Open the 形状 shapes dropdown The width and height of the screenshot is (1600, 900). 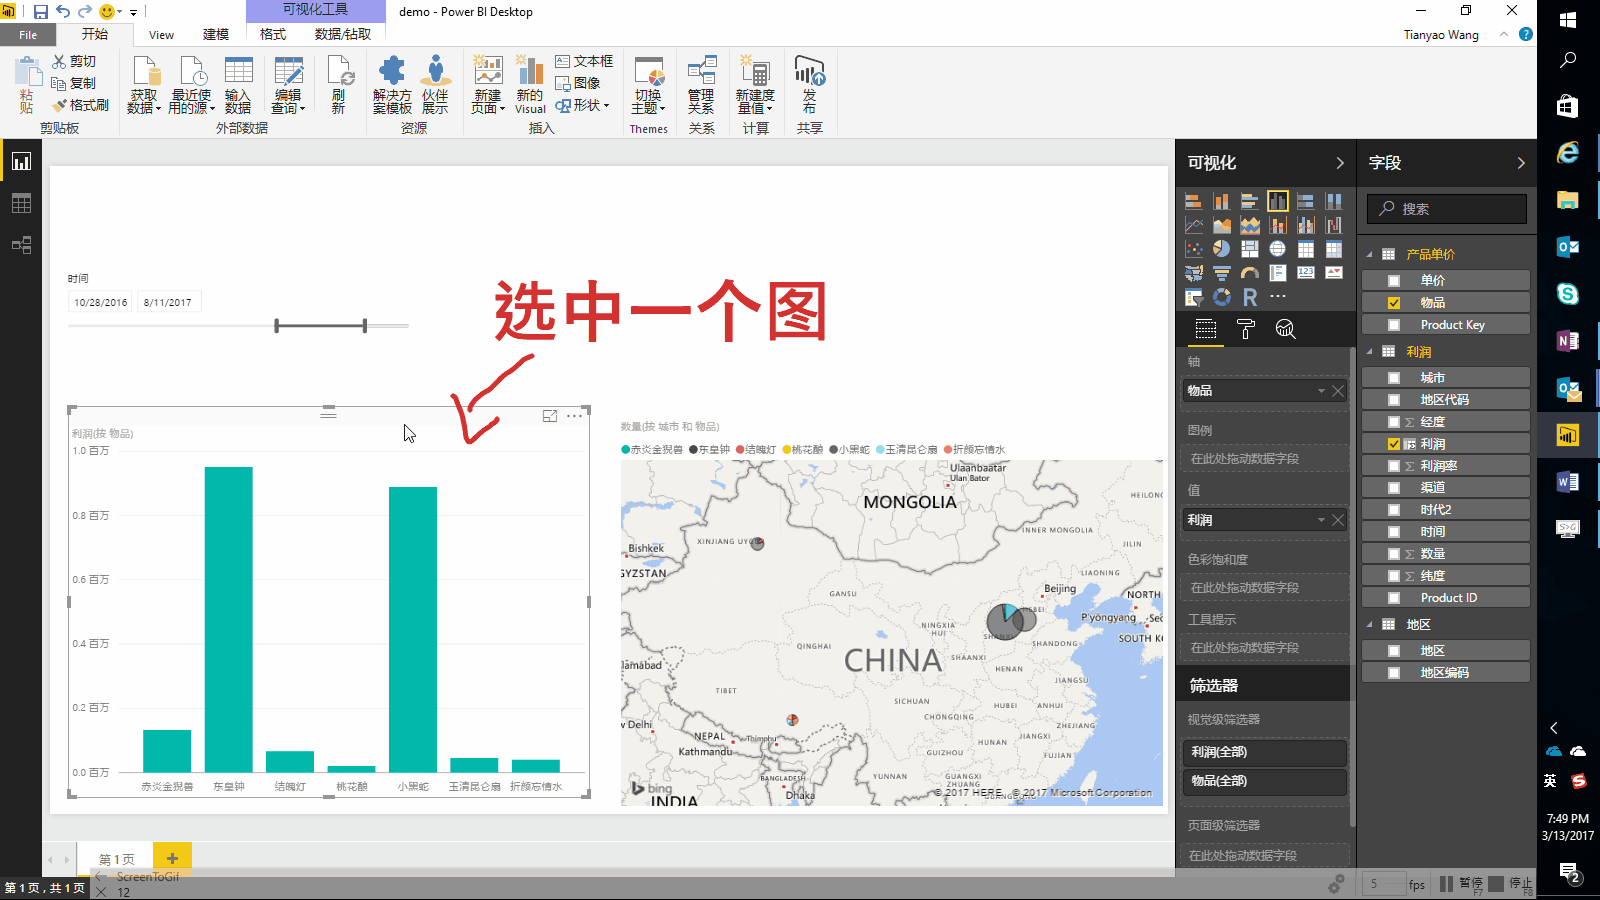coord(582,105)
